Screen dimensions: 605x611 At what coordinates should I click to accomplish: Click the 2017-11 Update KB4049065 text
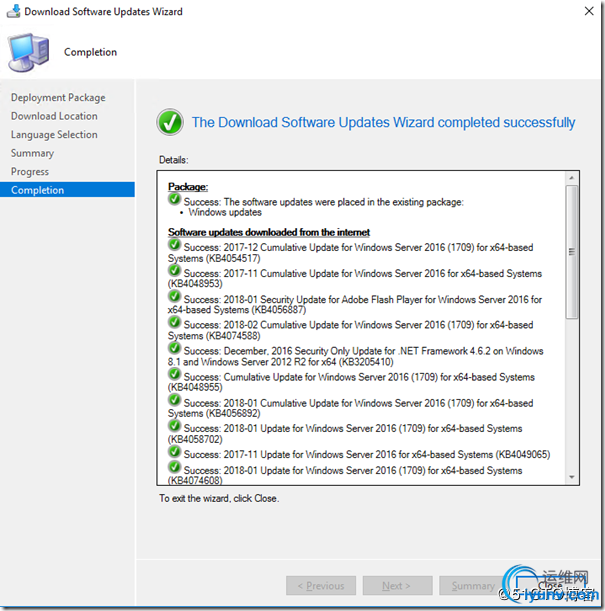367,455
